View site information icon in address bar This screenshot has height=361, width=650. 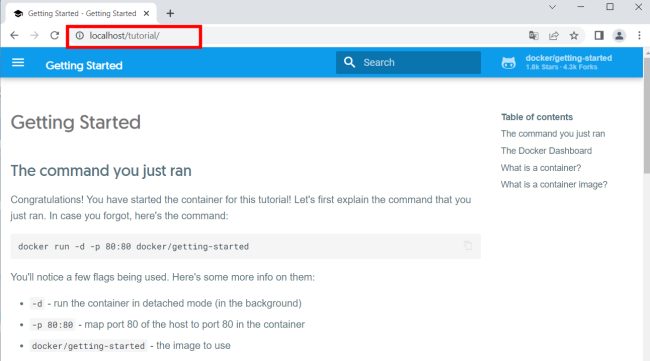click(x=80, y=36)
